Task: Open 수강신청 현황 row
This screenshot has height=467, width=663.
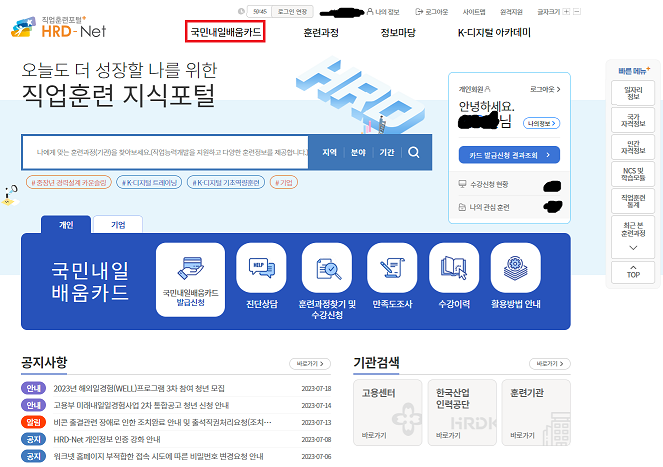Action: [x=510, y=184]
